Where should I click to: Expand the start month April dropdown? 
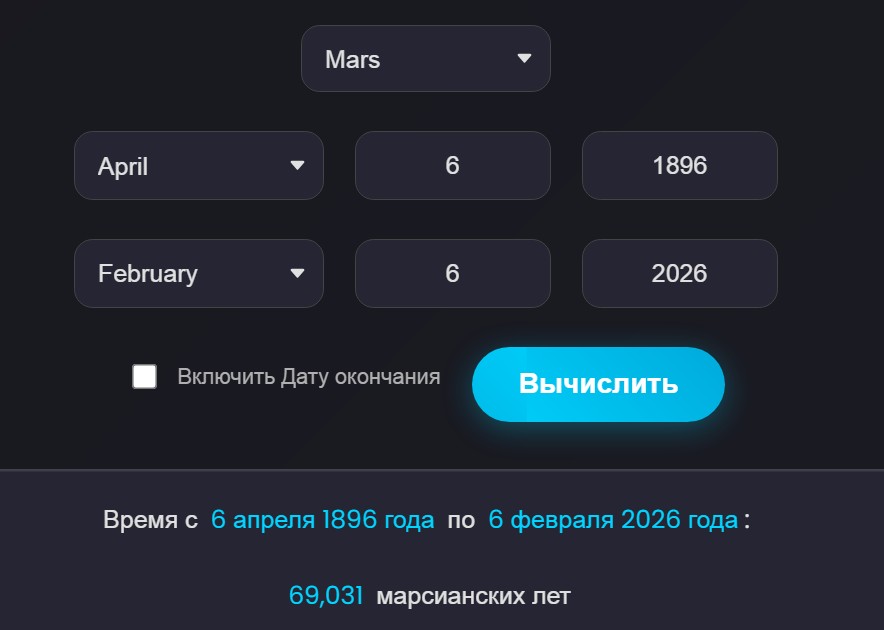coord(198,166)
